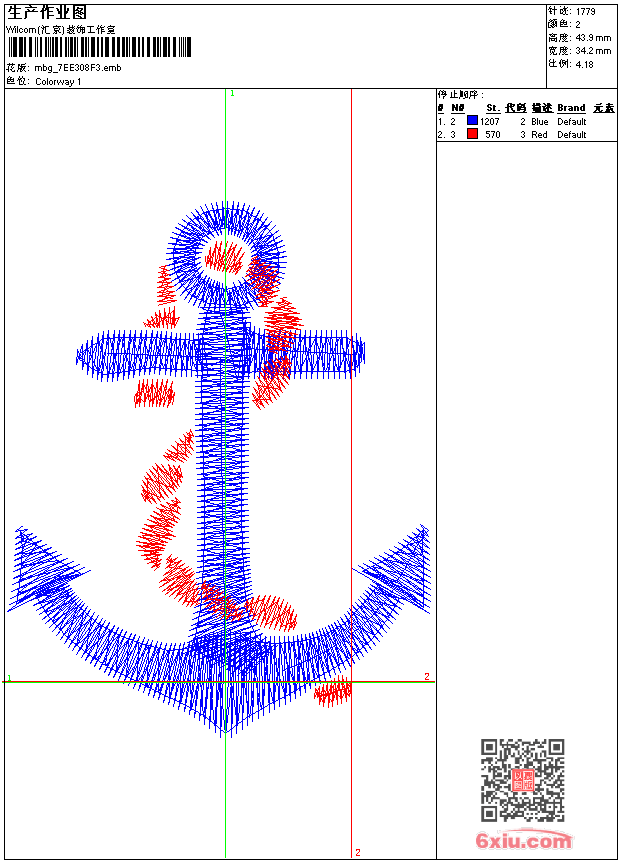Click the 元素 column header
Viewport: 620px width, 860px height.
tap(604, 108)
